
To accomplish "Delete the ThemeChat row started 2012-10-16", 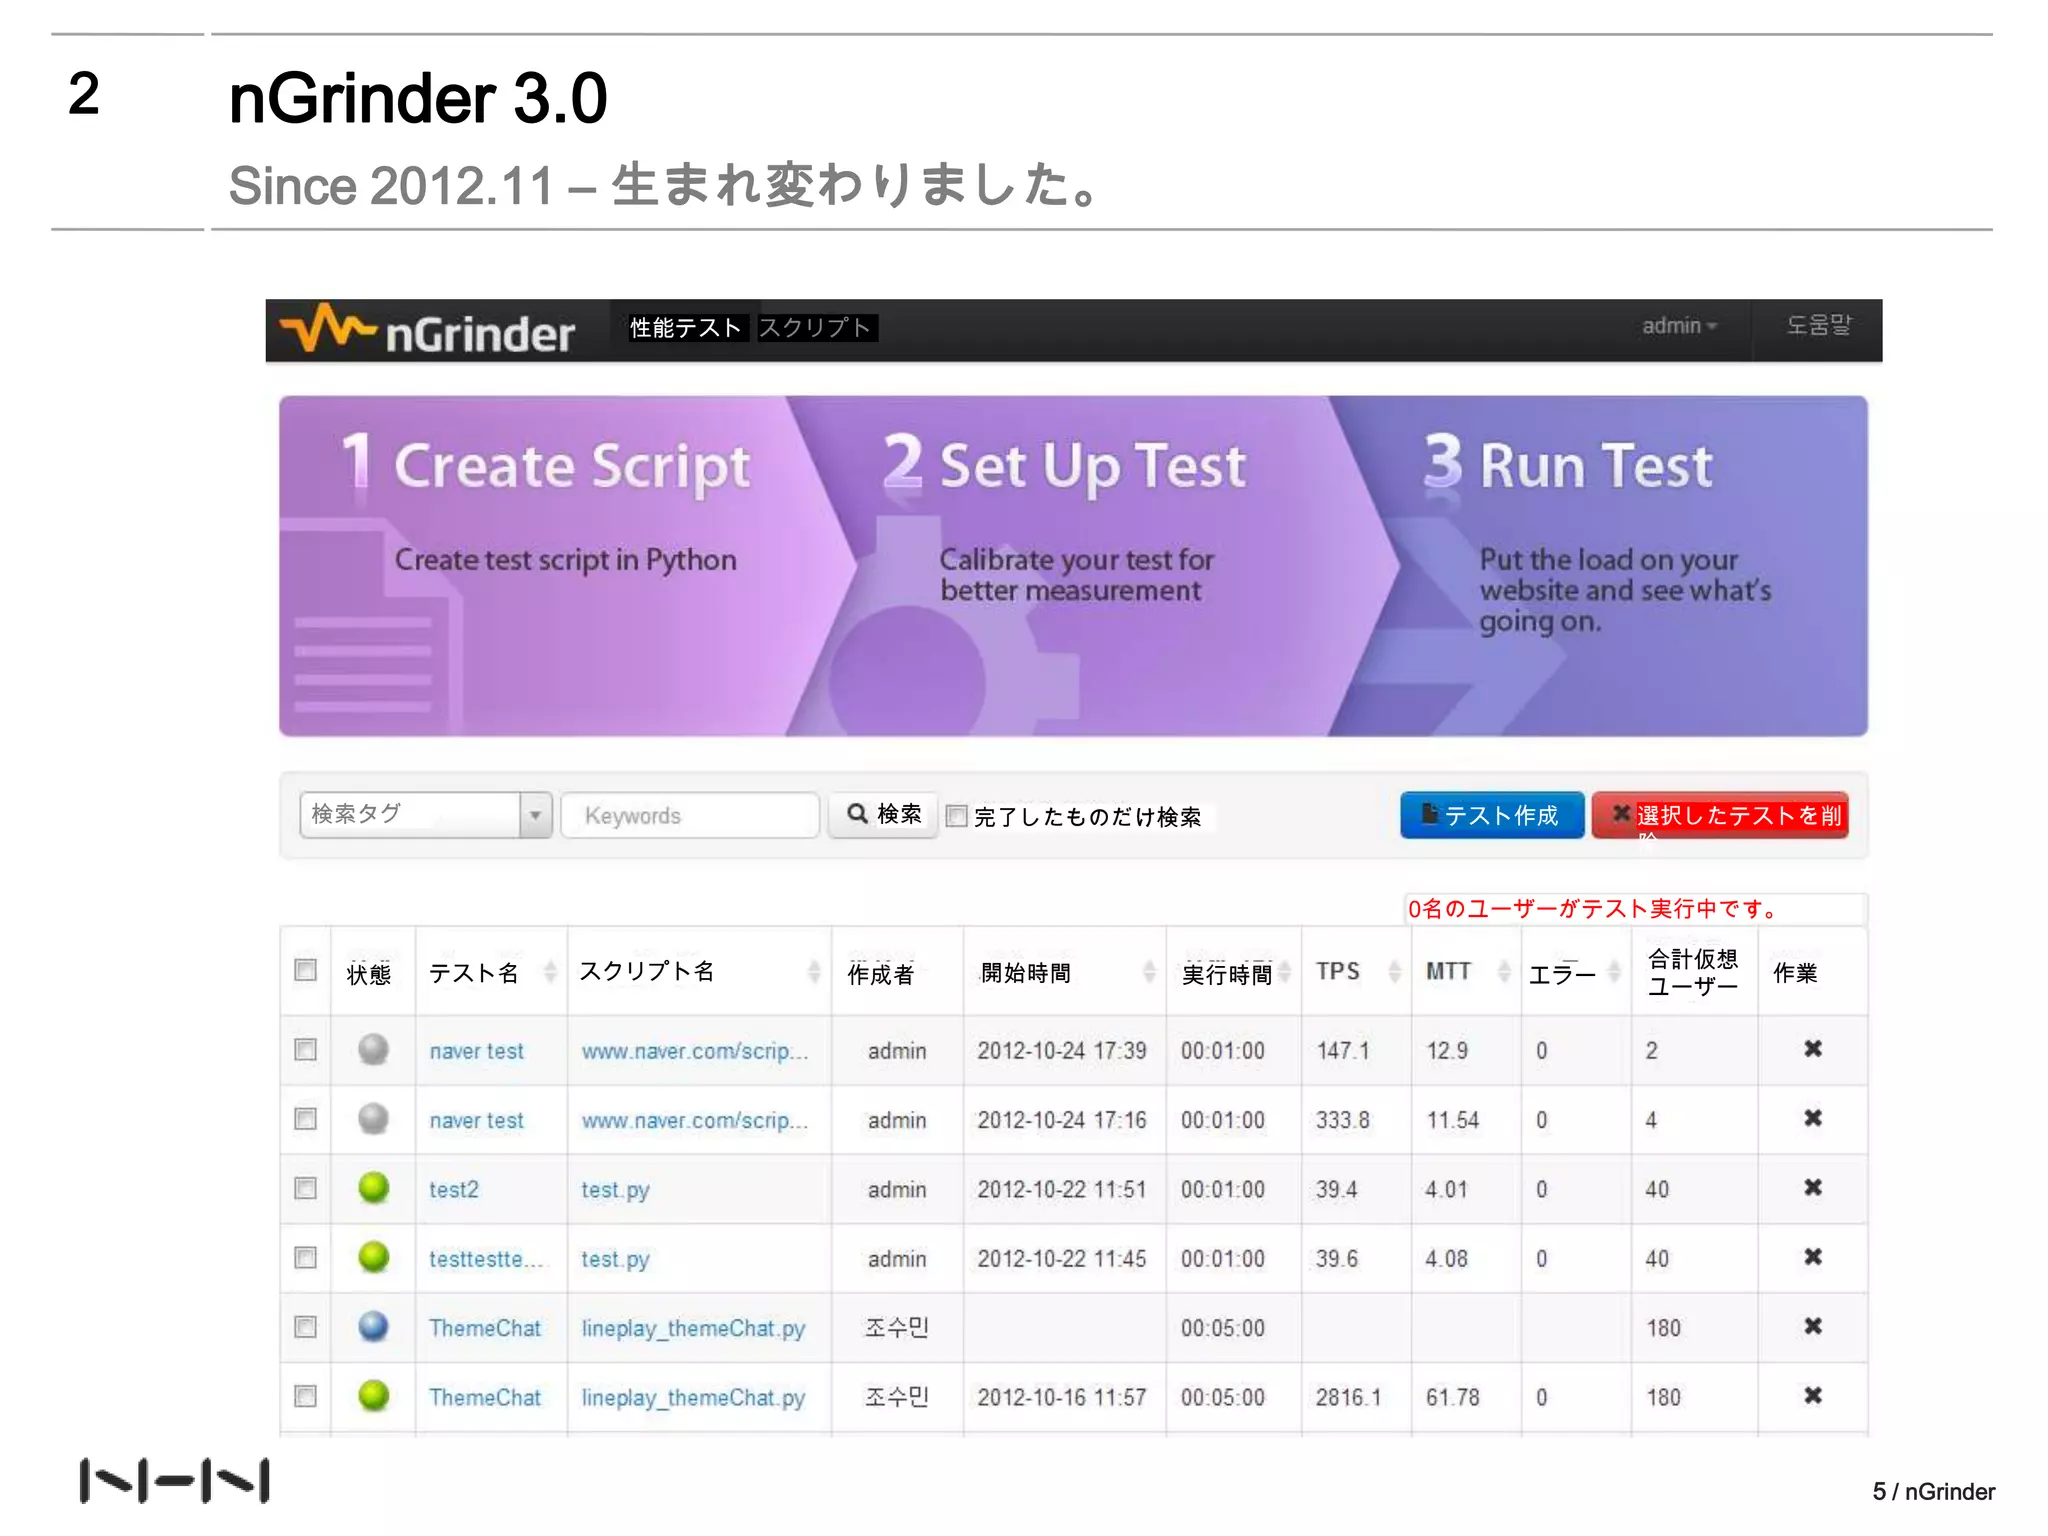I will click(1812, 1395).
